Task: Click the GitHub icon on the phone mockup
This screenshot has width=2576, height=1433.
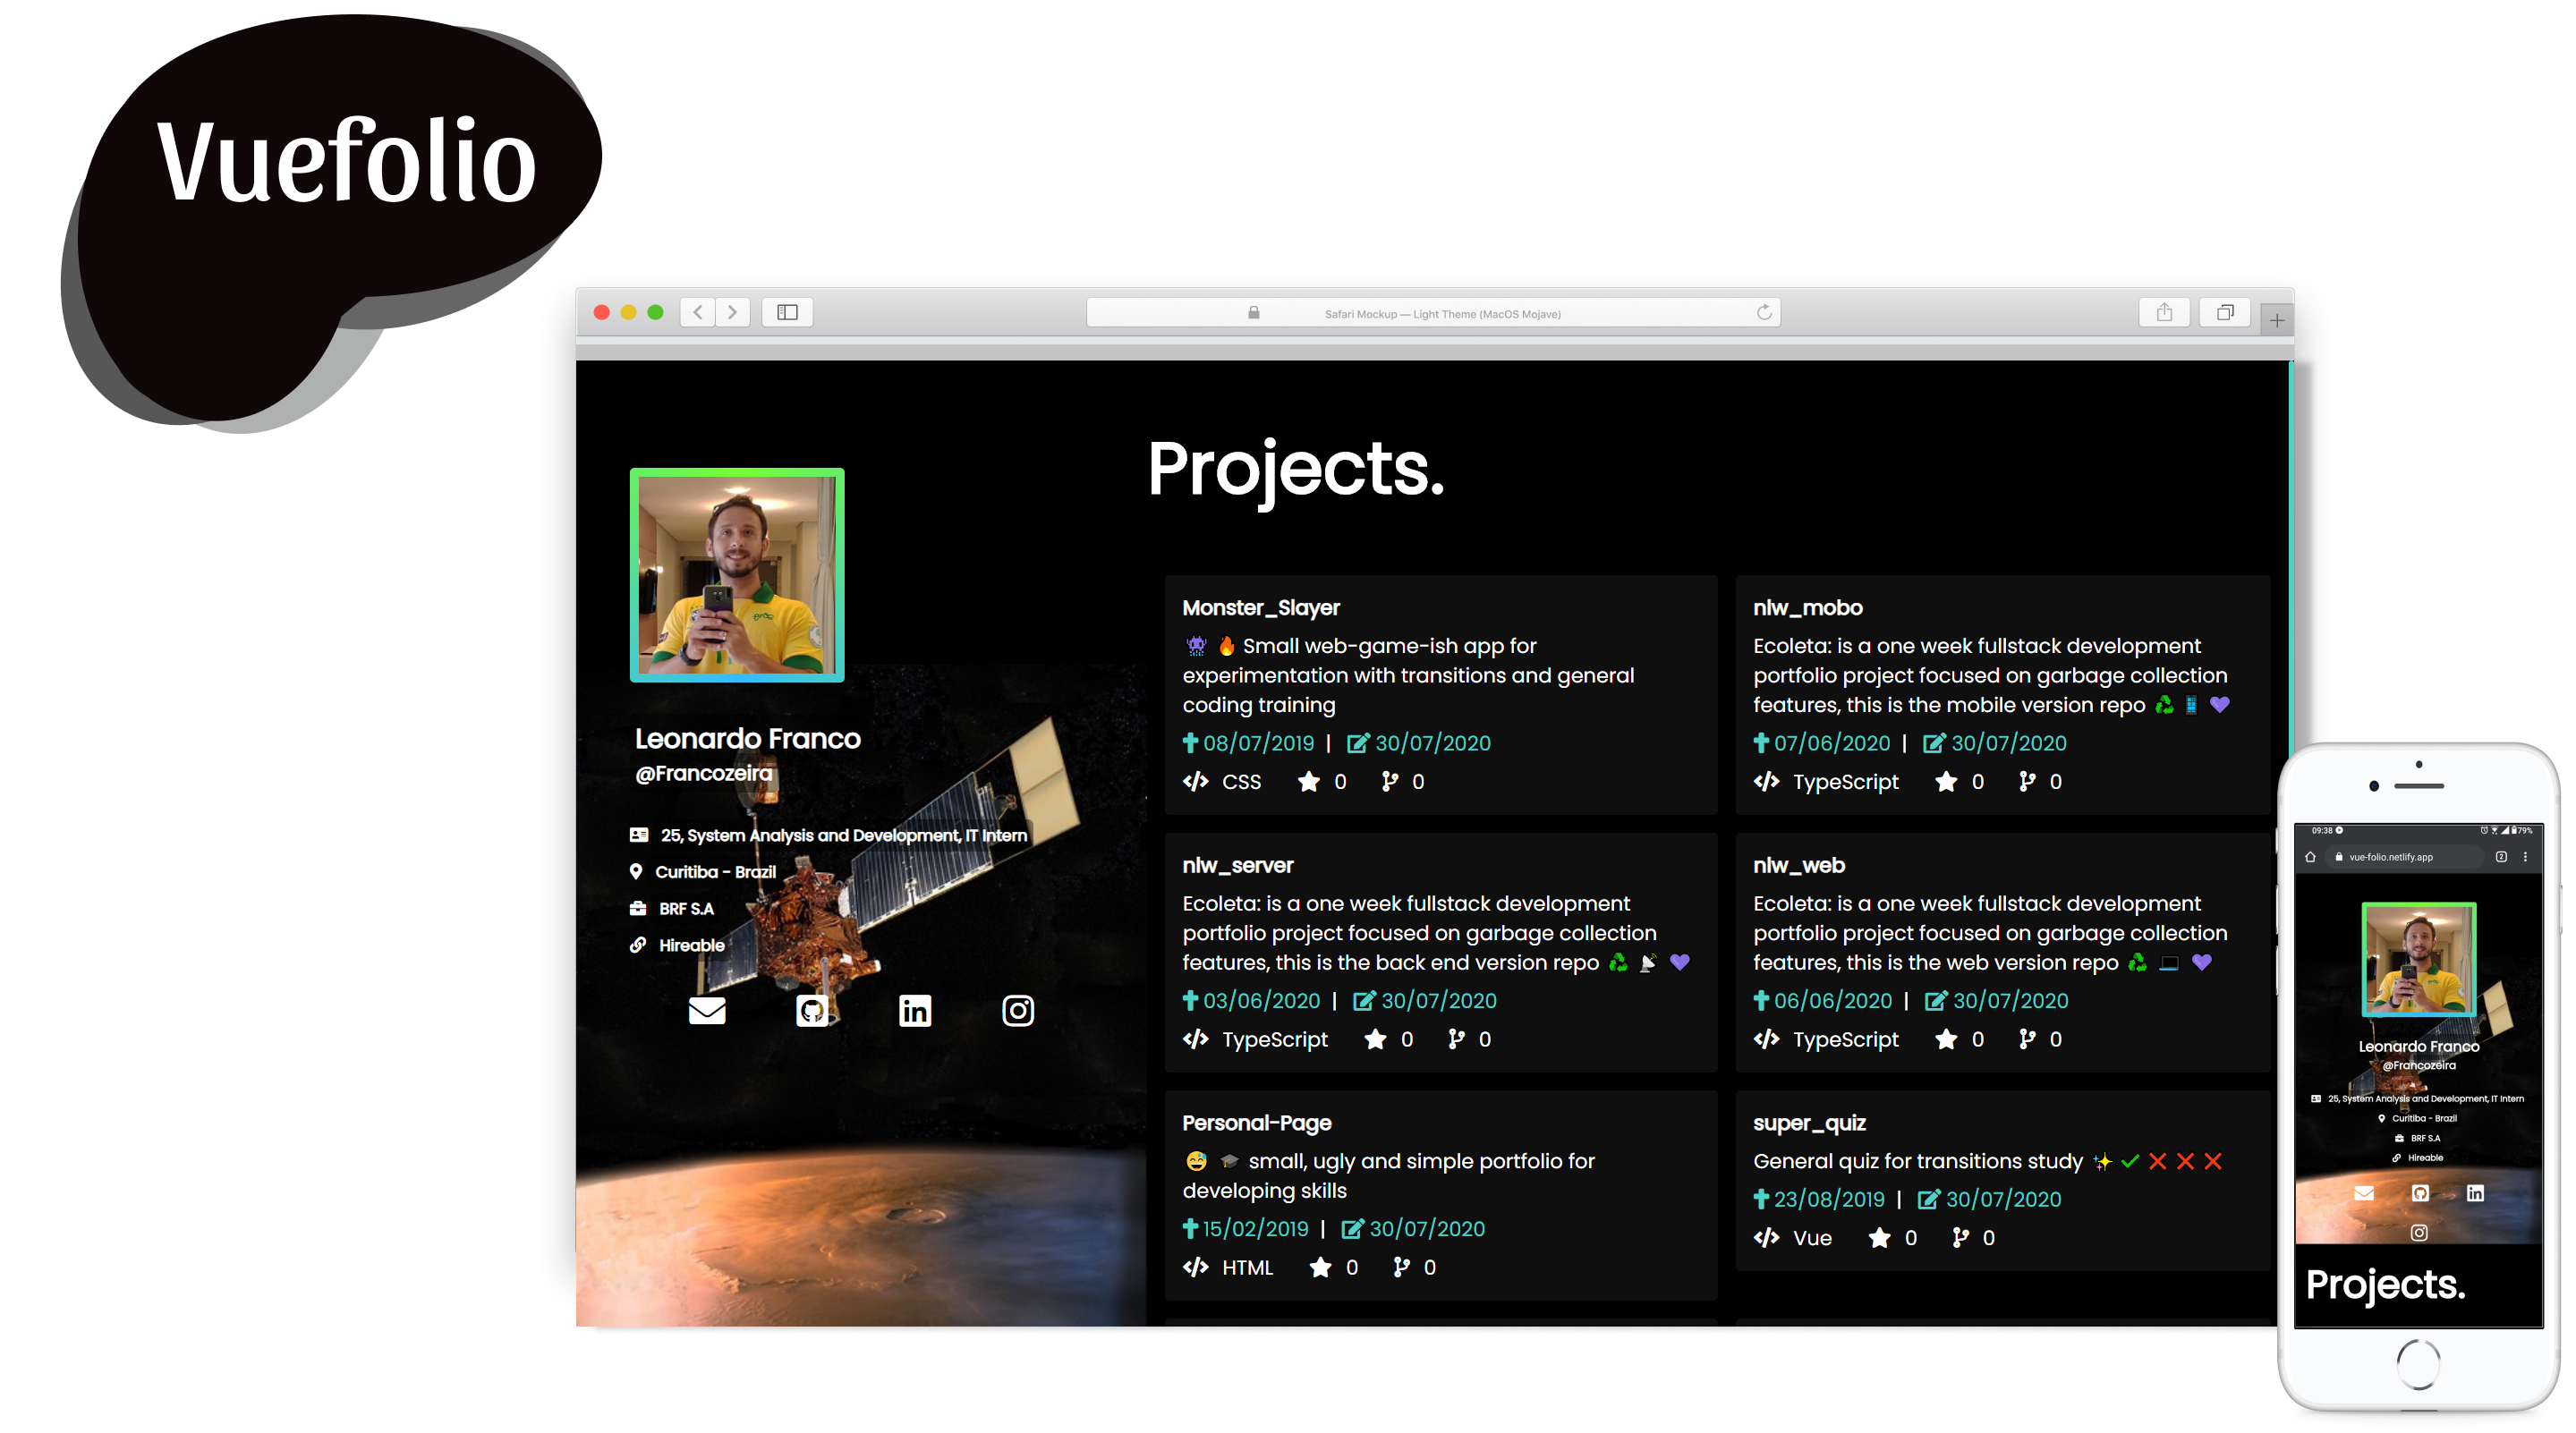Action: coord(2419,1192)
